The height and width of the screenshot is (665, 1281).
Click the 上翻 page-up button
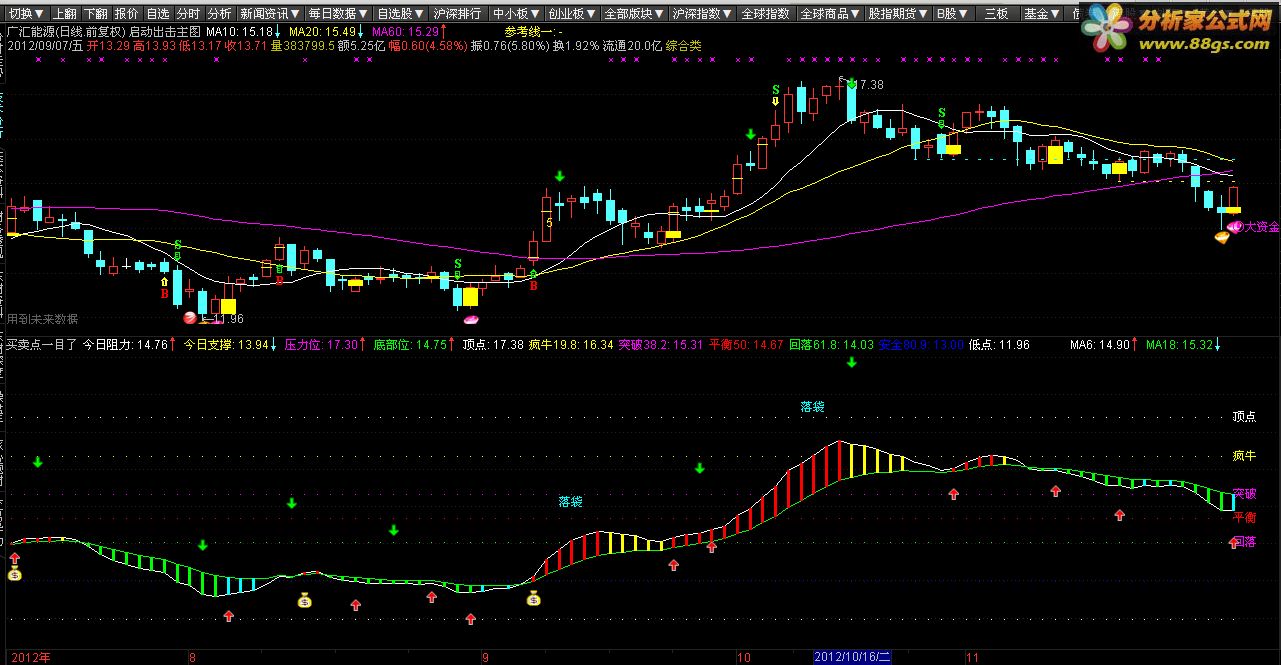pyautogui.click(x=63, y=14)
